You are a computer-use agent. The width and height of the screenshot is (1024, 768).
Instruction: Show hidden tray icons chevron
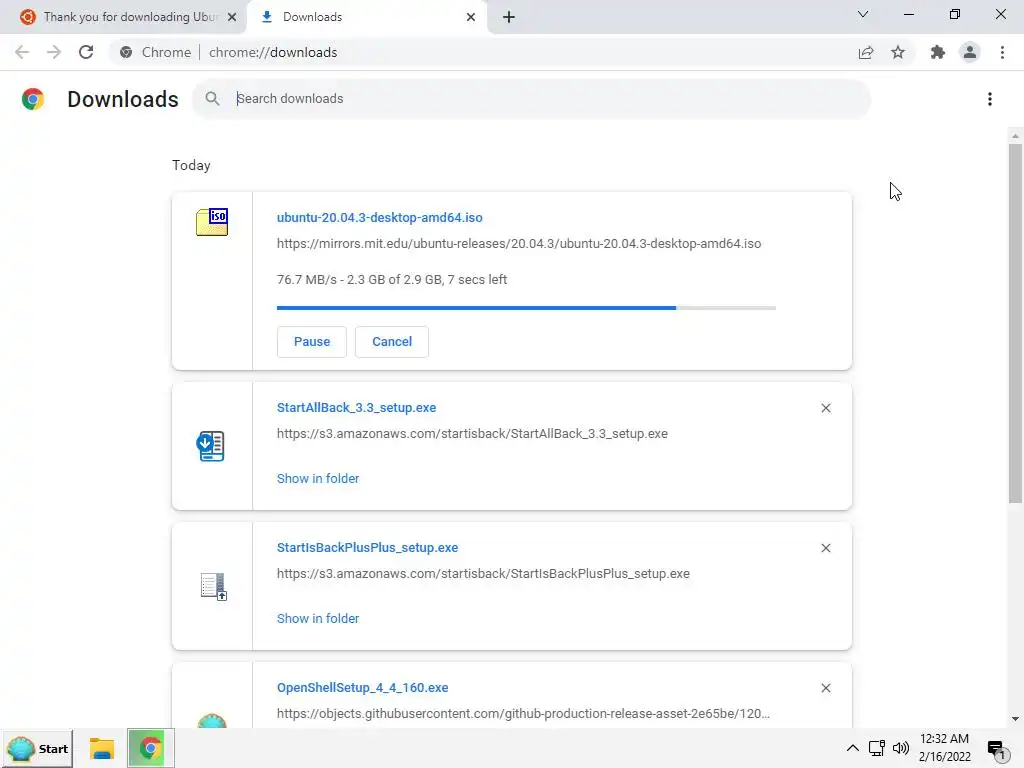tap(852, 748)
